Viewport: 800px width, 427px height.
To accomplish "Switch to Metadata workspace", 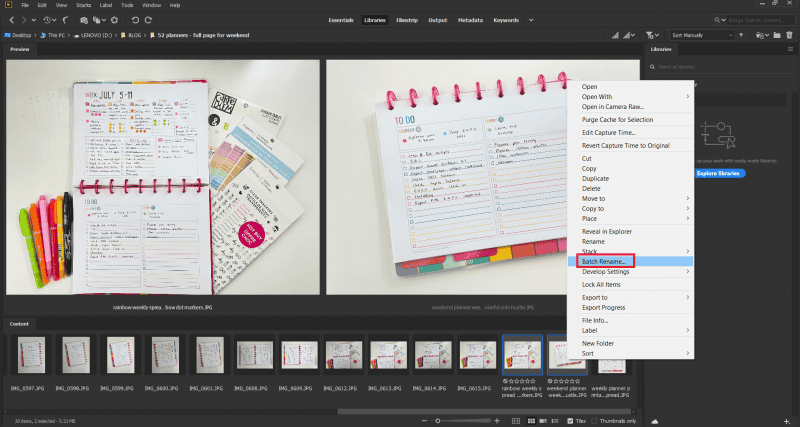I will point(470,20).
